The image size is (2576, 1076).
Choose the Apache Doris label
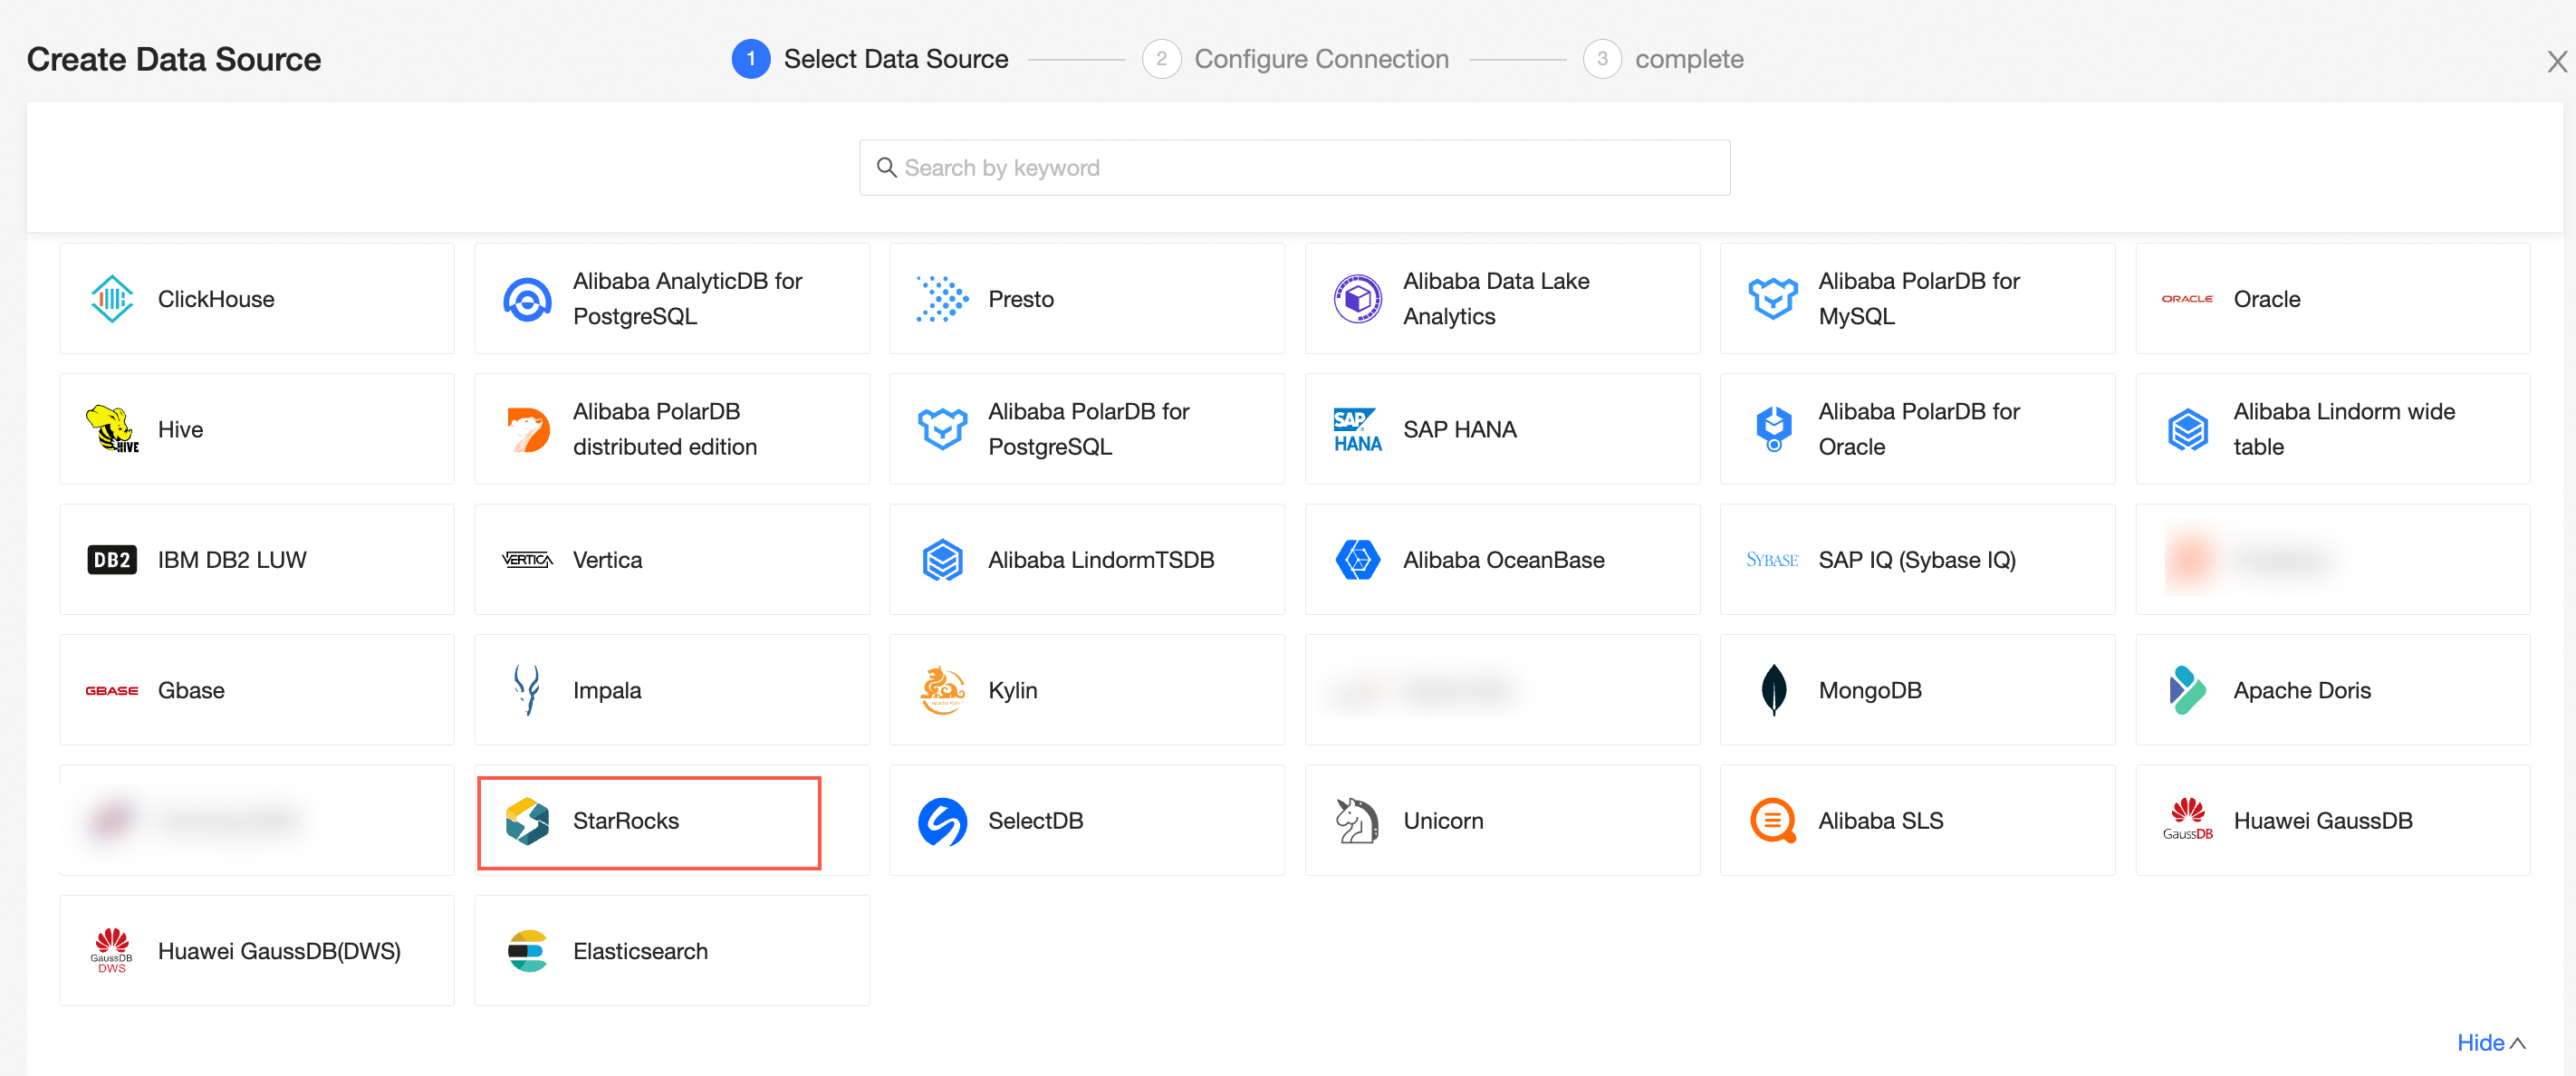point(2302,690)
